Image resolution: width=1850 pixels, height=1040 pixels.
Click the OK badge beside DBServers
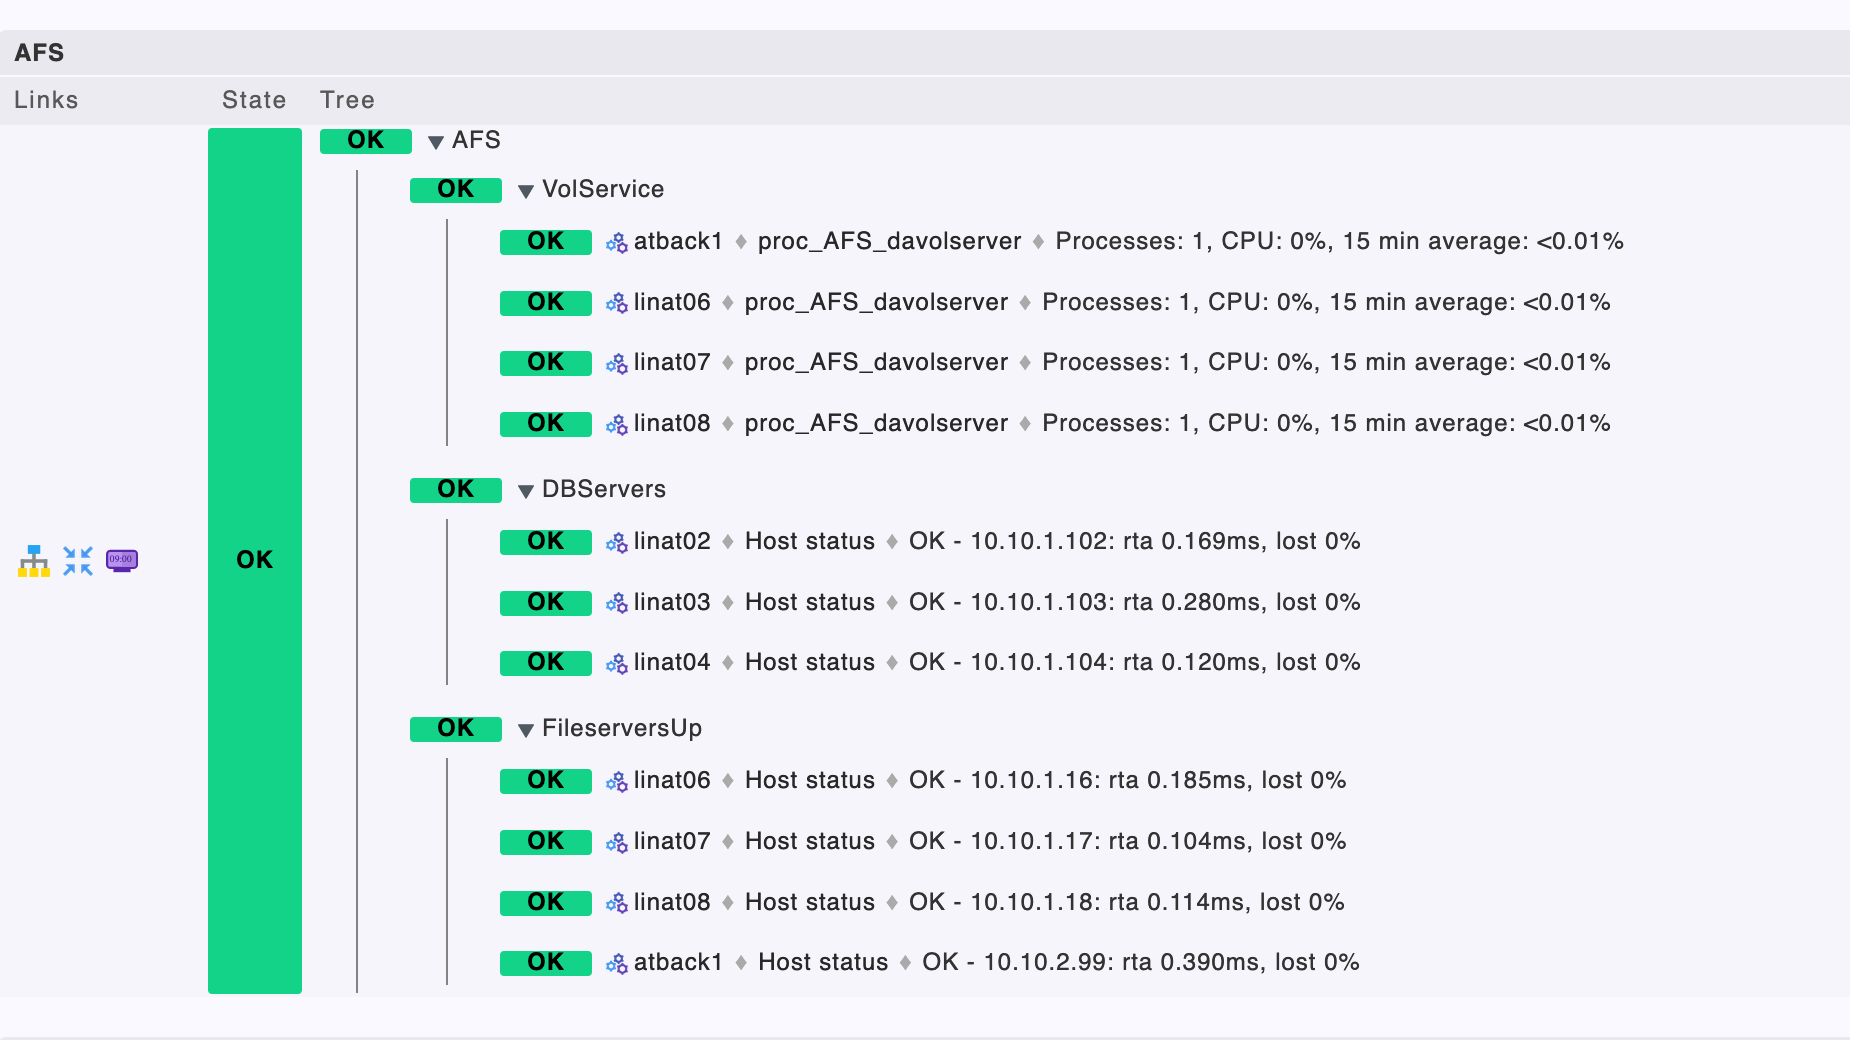click(456, 490)
